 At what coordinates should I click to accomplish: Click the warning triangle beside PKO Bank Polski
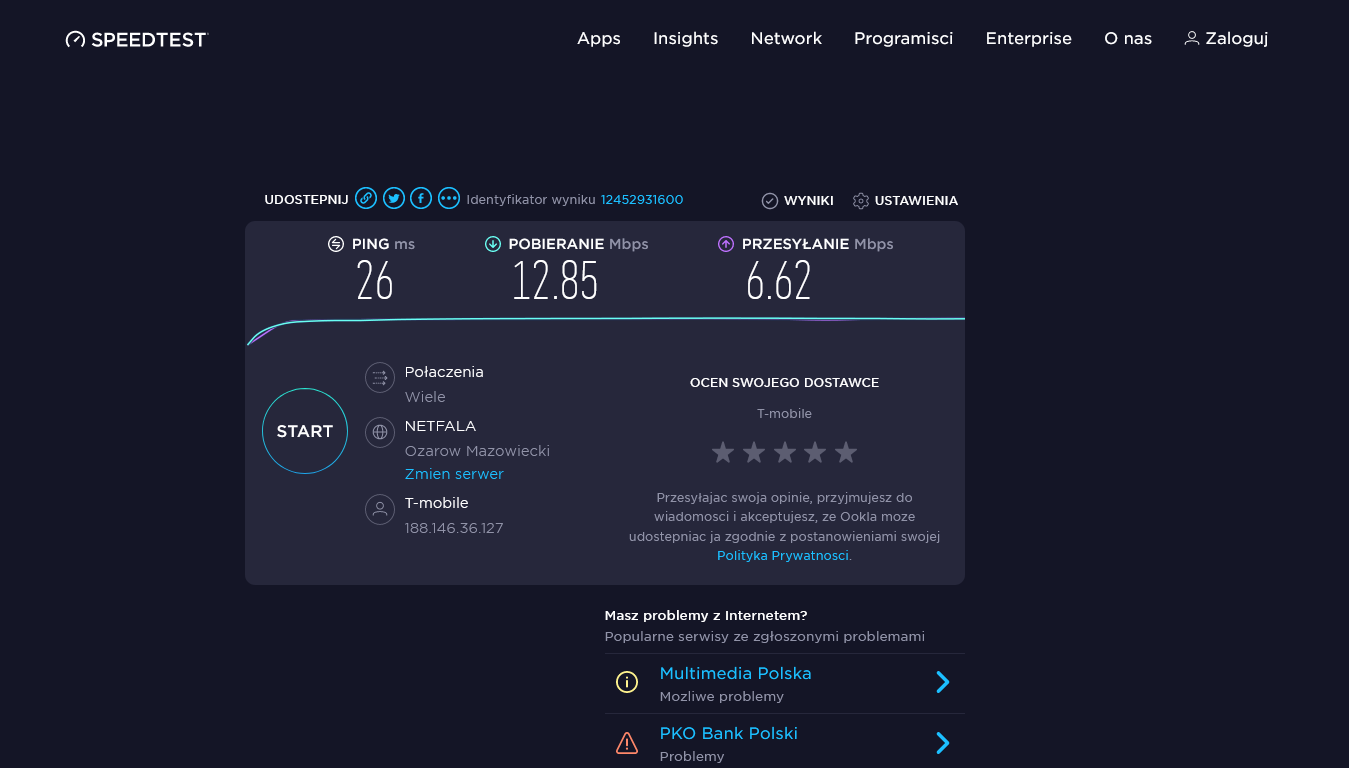(626, 742)
